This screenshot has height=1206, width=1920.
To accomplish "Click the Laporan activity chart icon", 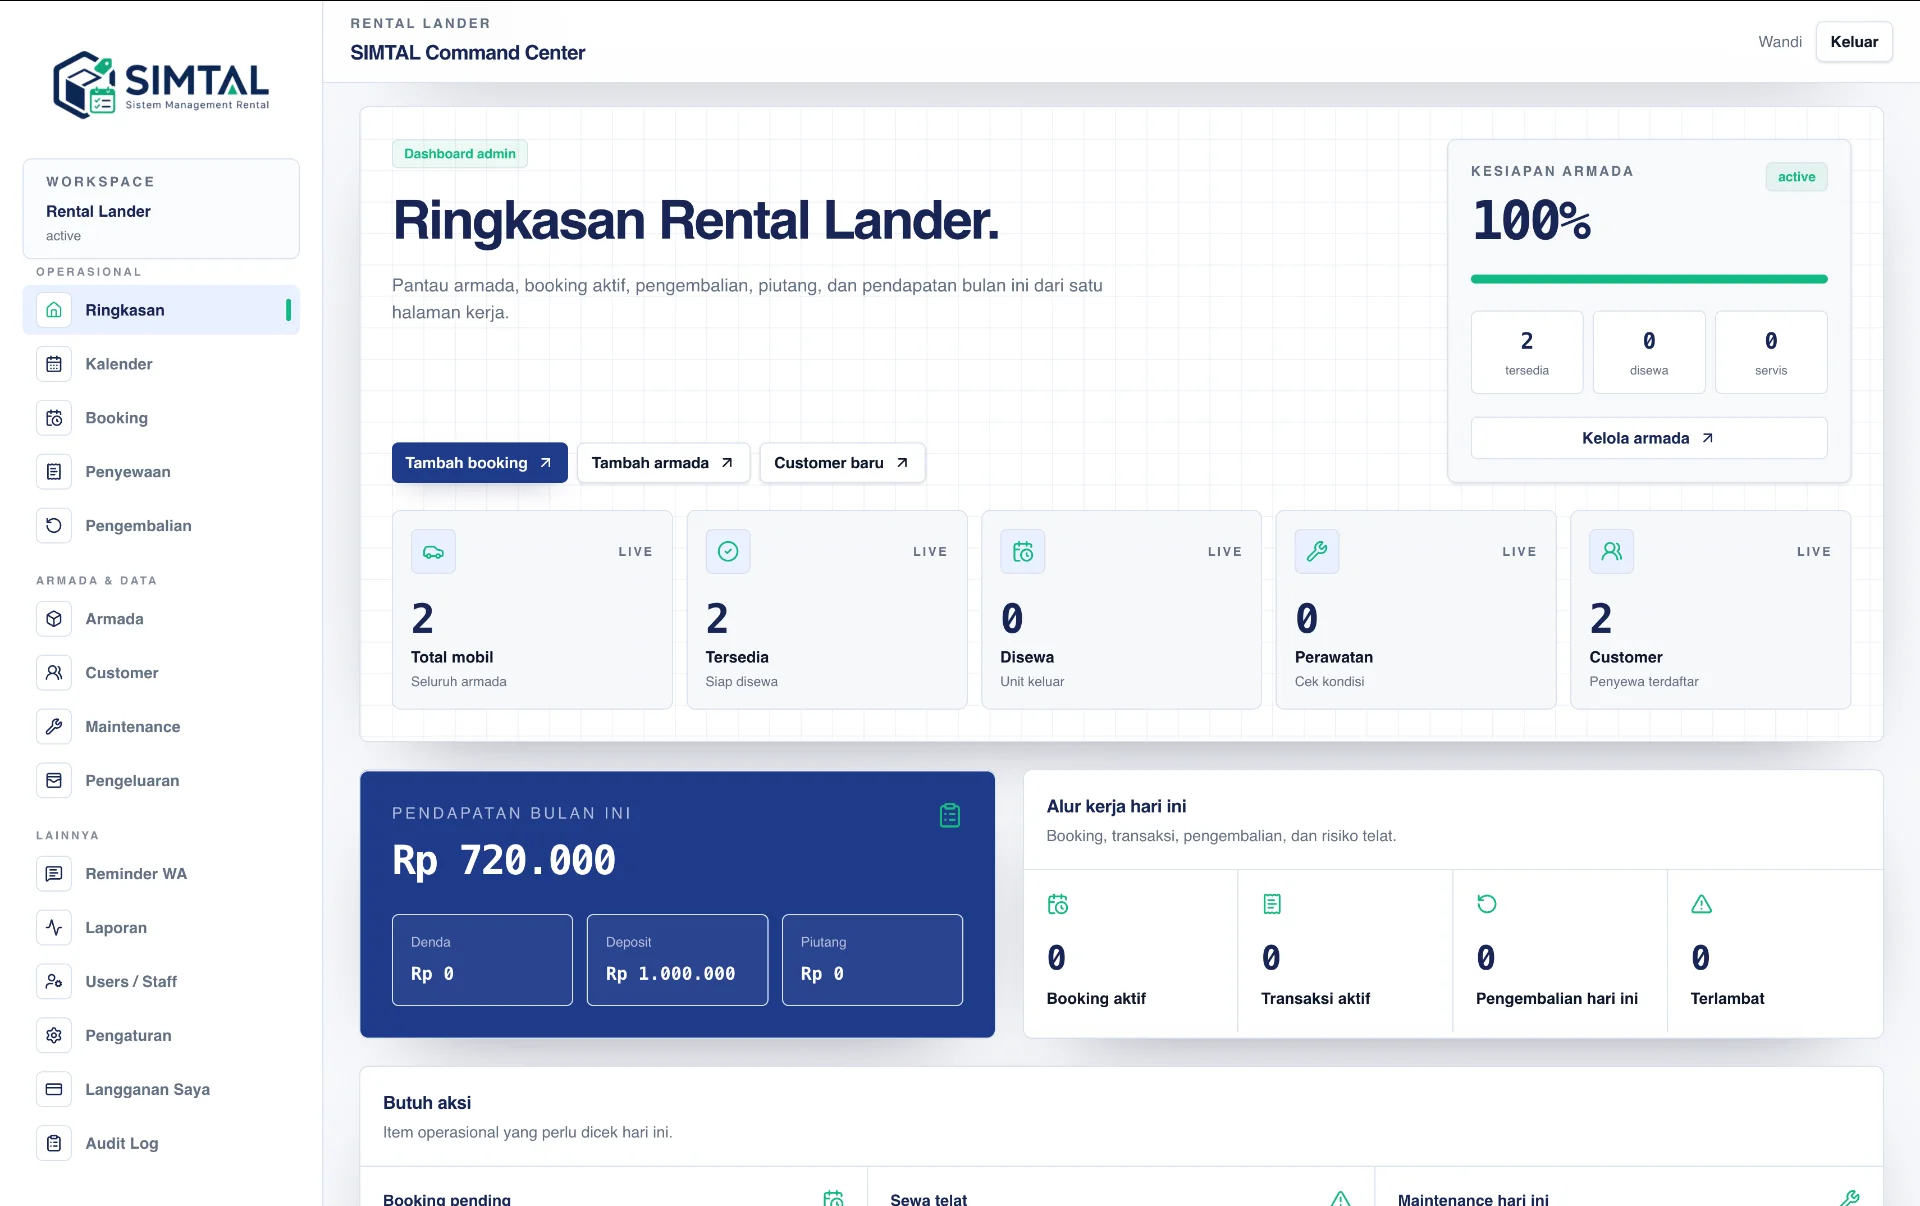I will [54, 928].
